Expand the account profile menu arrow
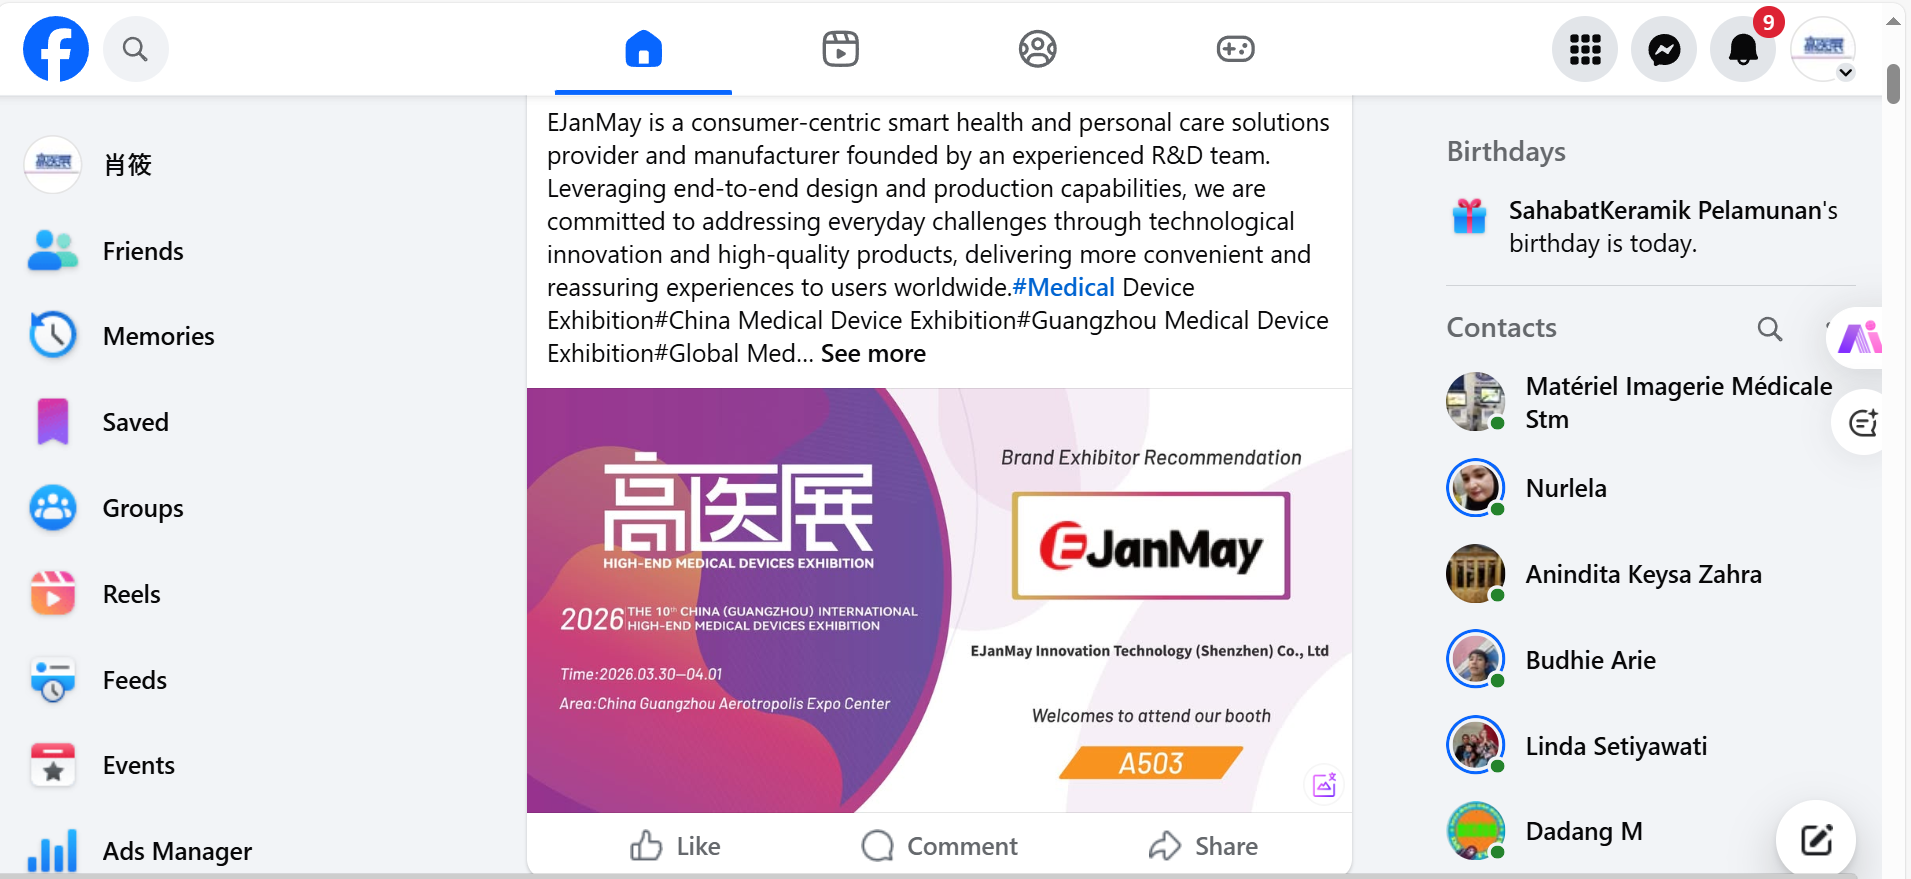1911x879 pixels. point(1846,72)
